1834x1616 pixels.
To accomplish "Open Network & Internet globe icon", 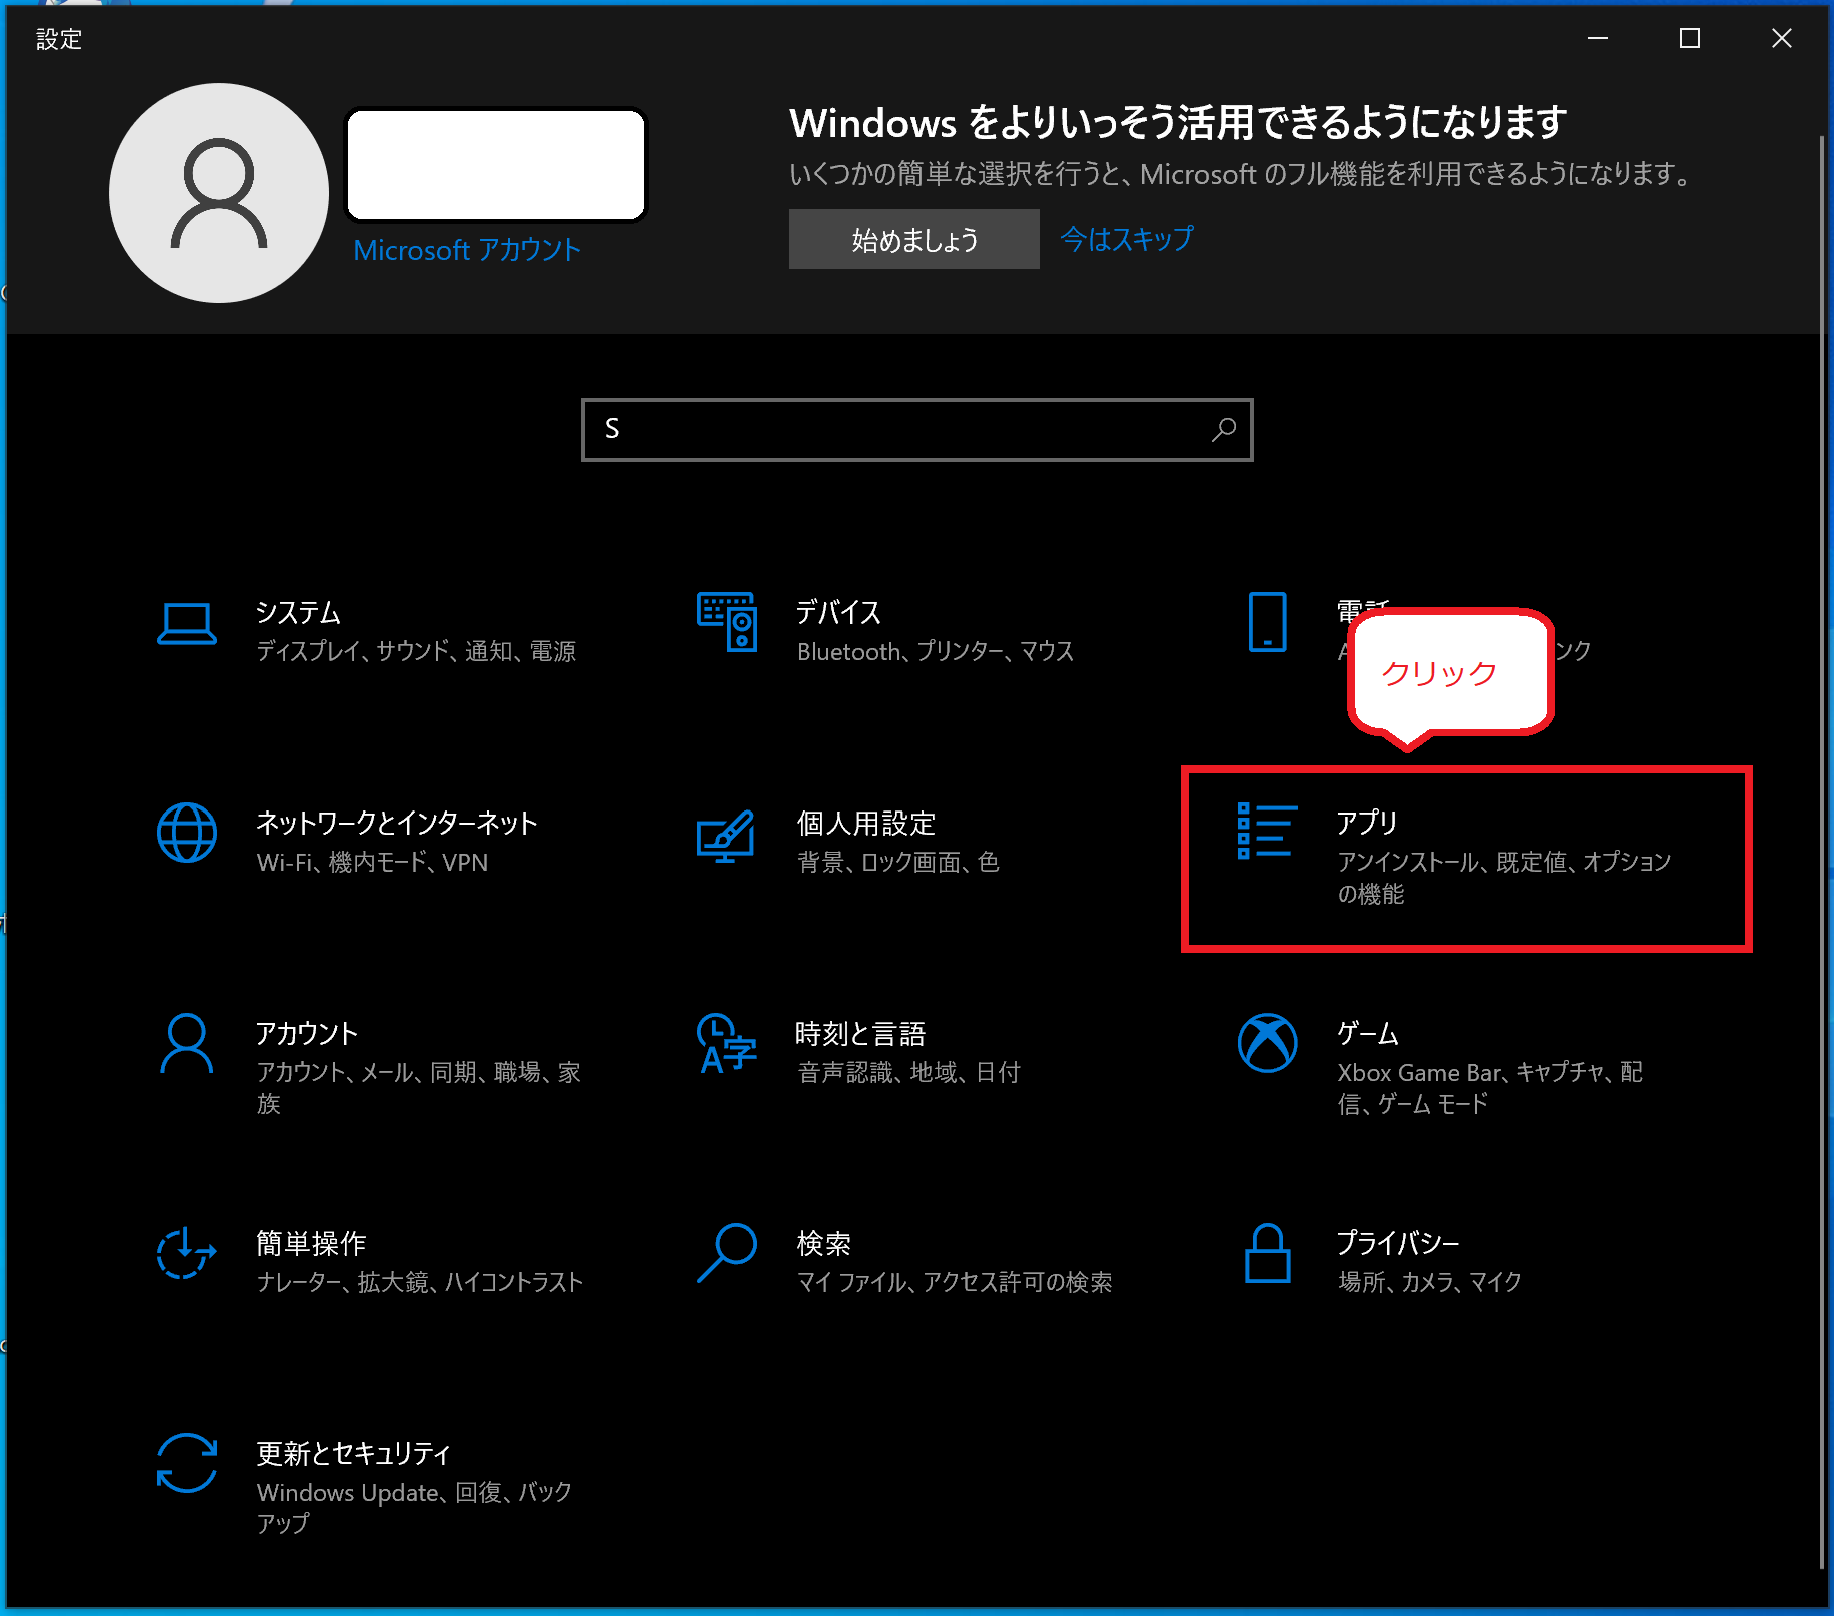I will (187, 832).
